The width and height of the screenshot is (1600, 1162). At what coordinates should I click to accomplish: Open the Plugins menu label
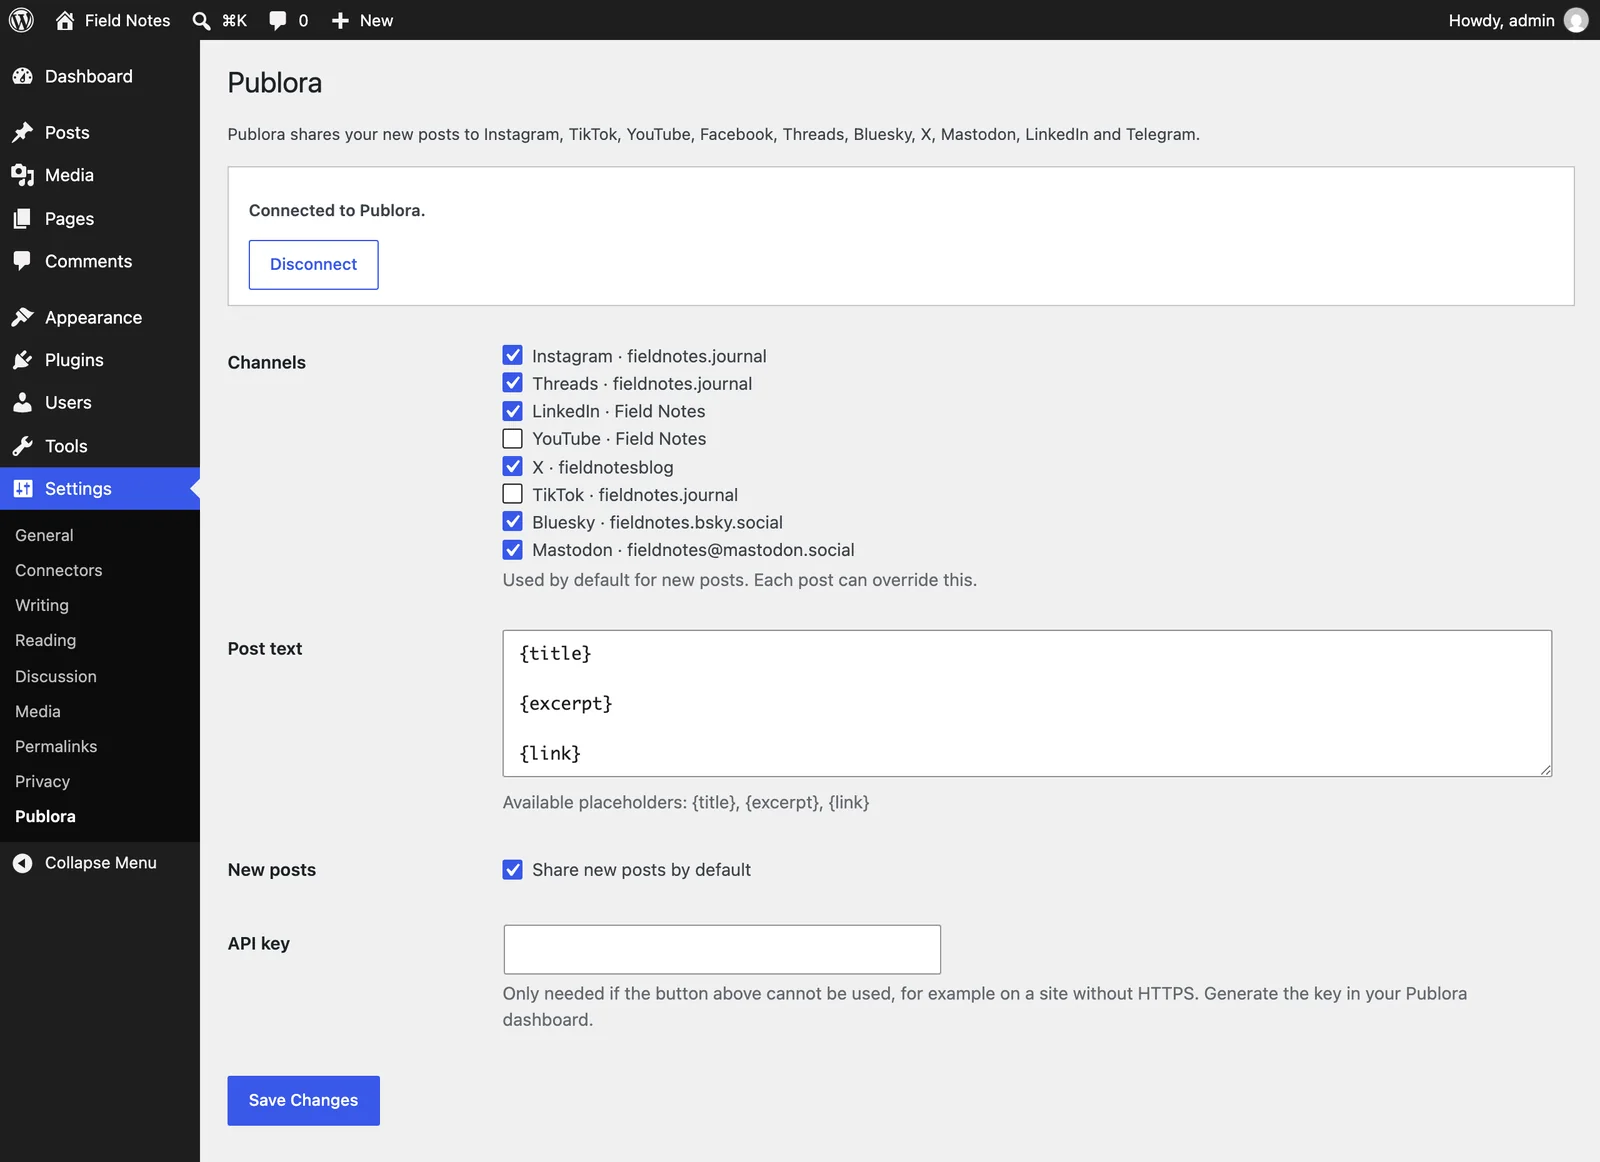click(x=74, y=360)
